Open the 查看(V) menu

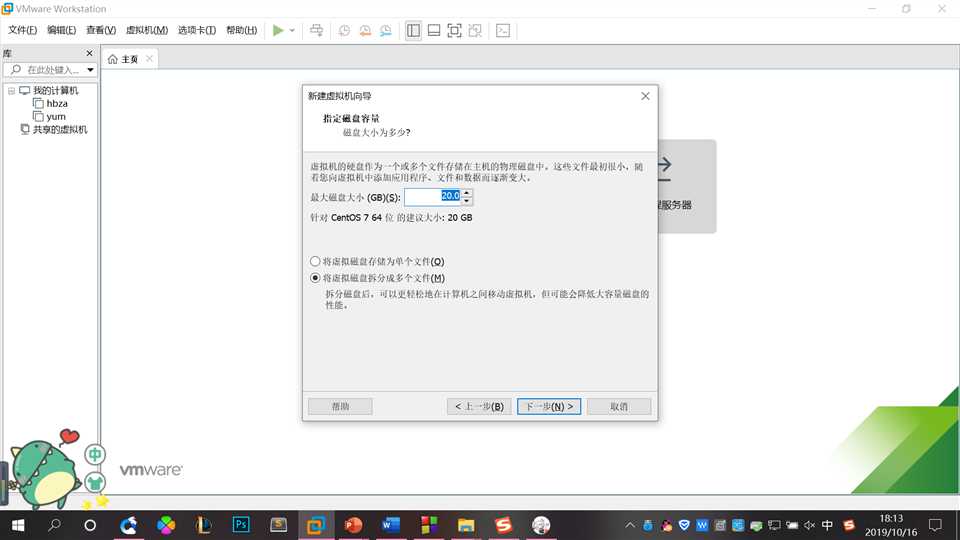point(101,30)
